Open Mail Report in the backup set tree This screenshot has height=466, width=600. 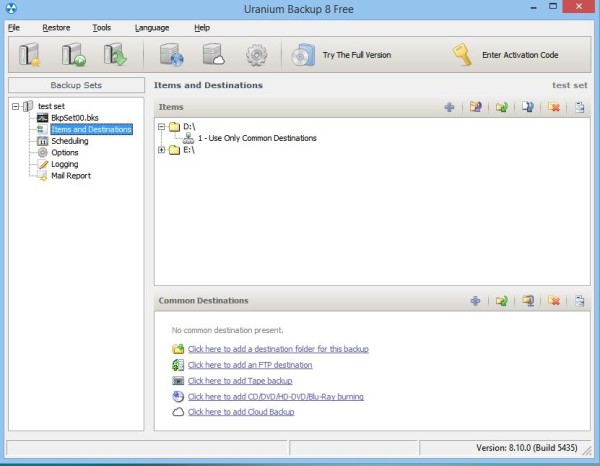click(x=71, y=176)
